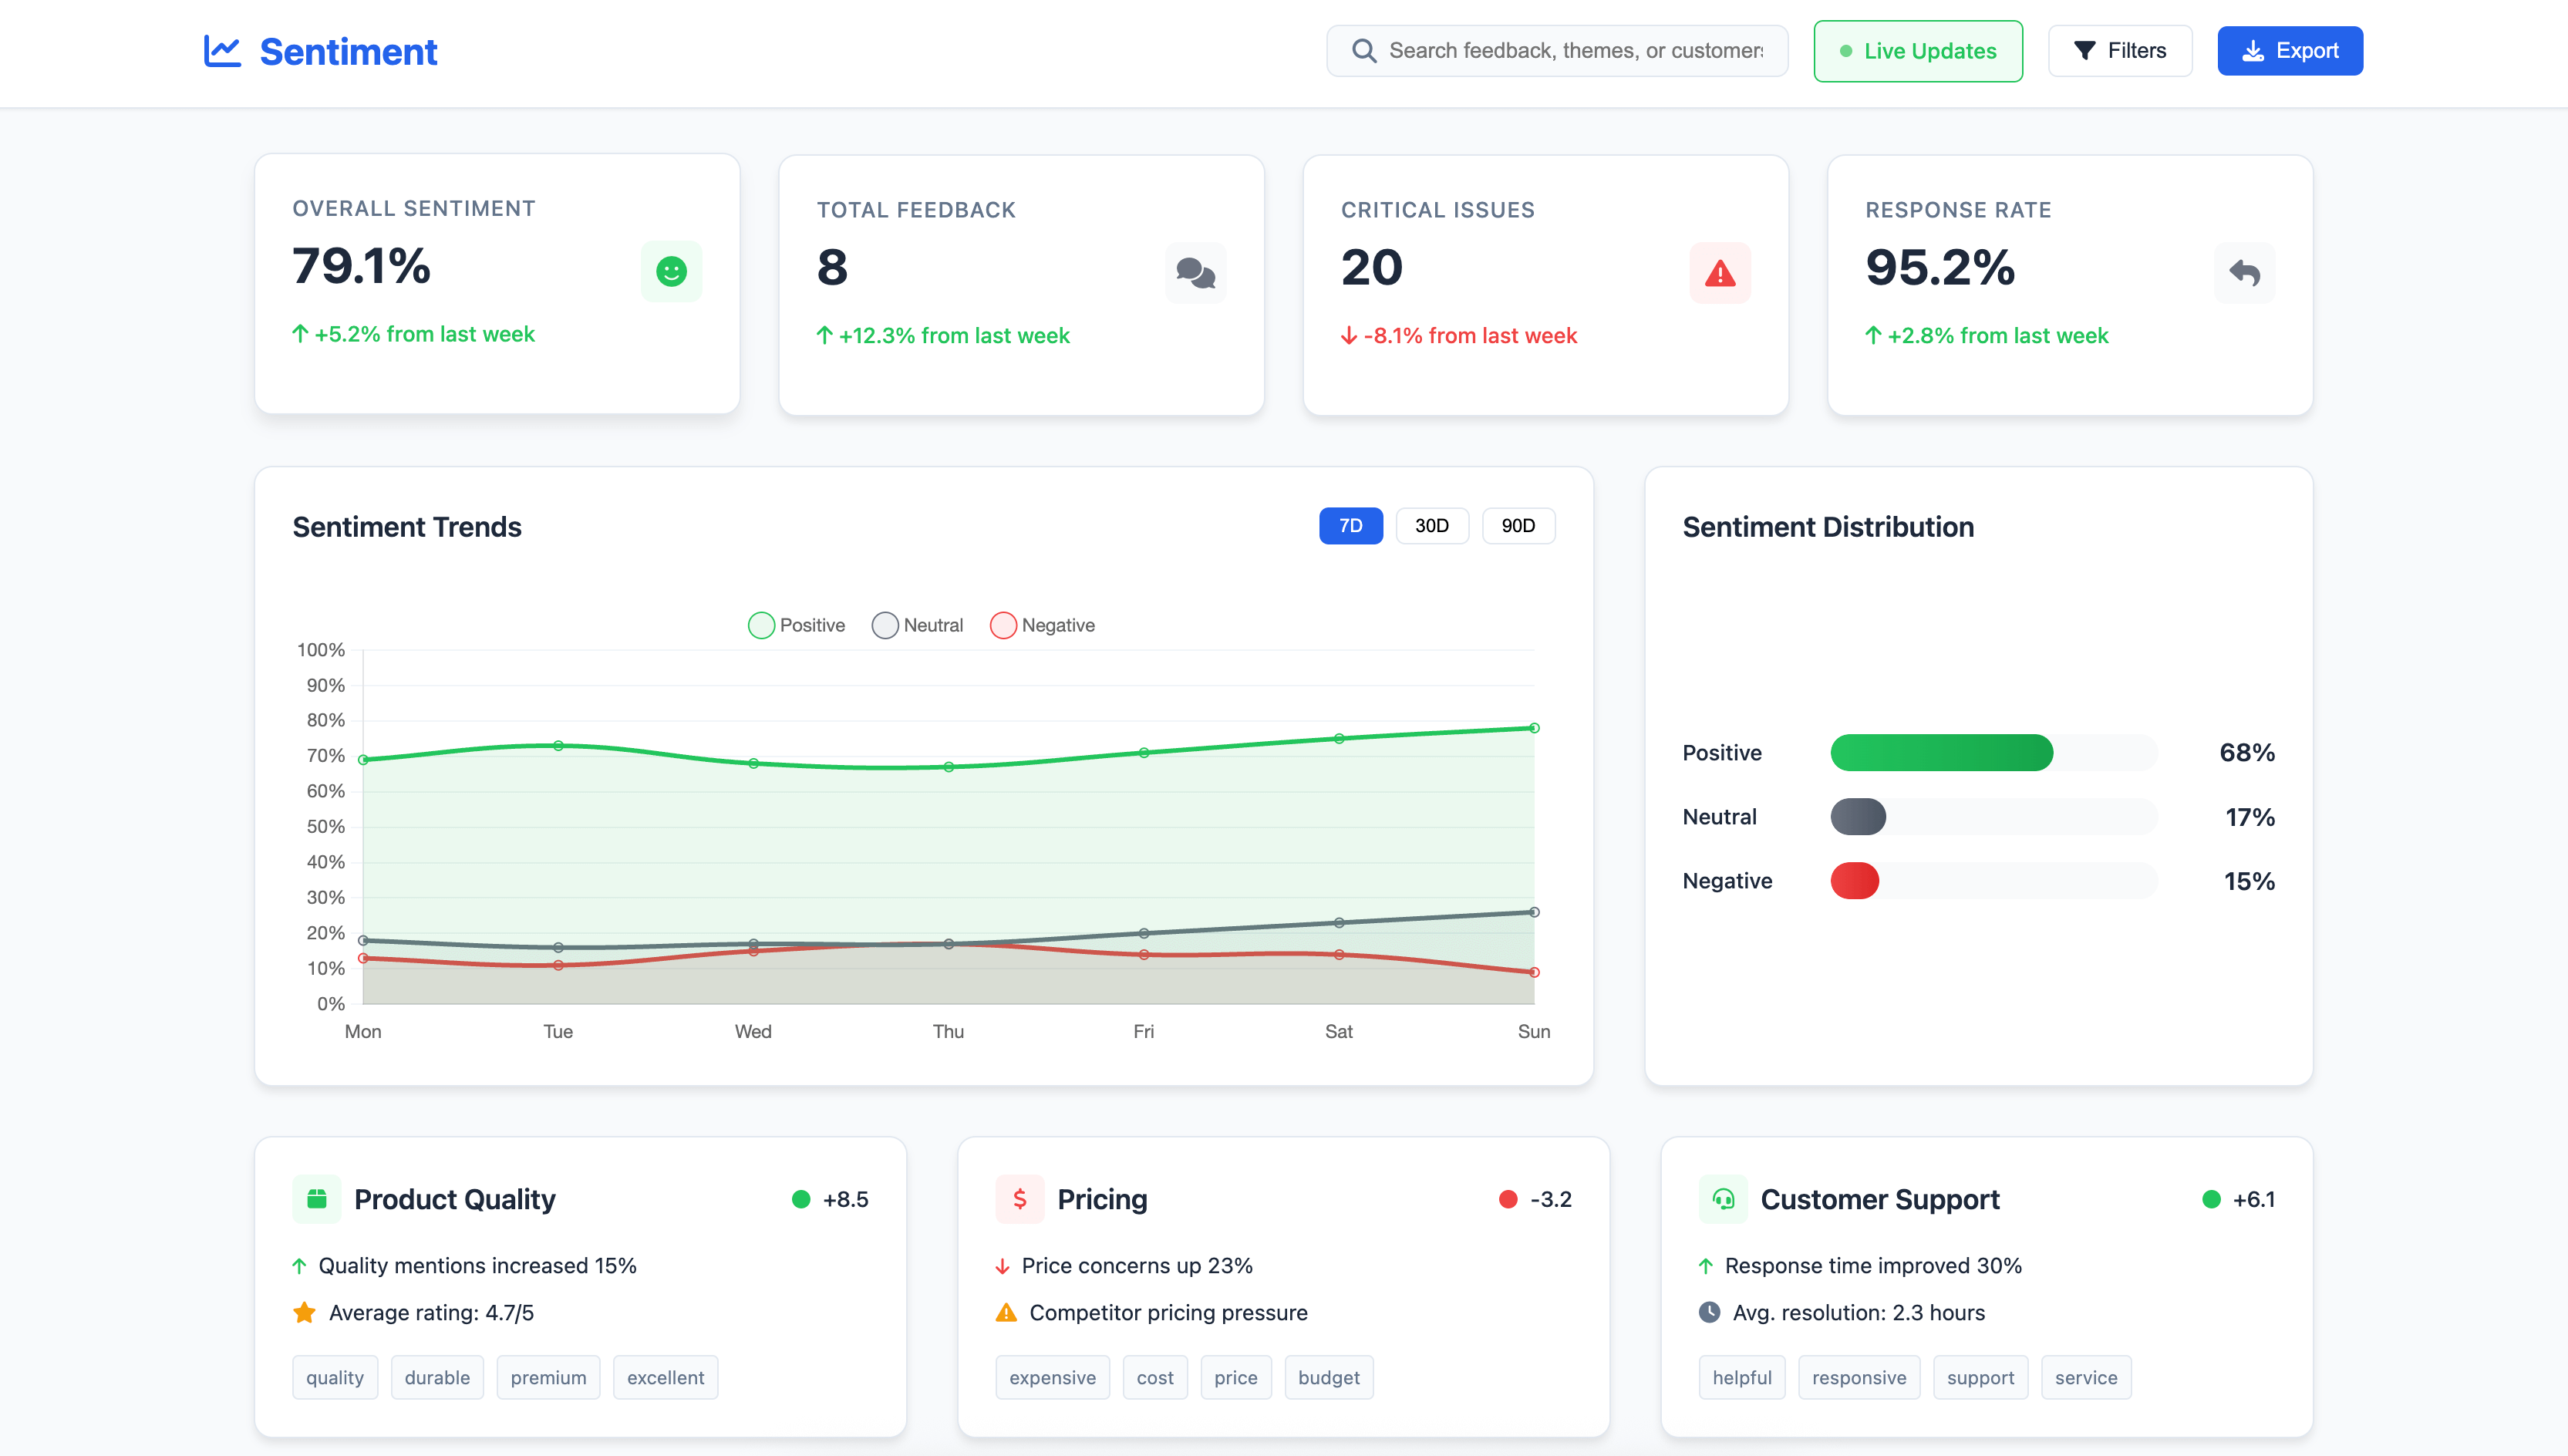2568x1456 pixels.
Task: Click the smiley face icon on Overall Sentiment card
Action: click(671, 271)
